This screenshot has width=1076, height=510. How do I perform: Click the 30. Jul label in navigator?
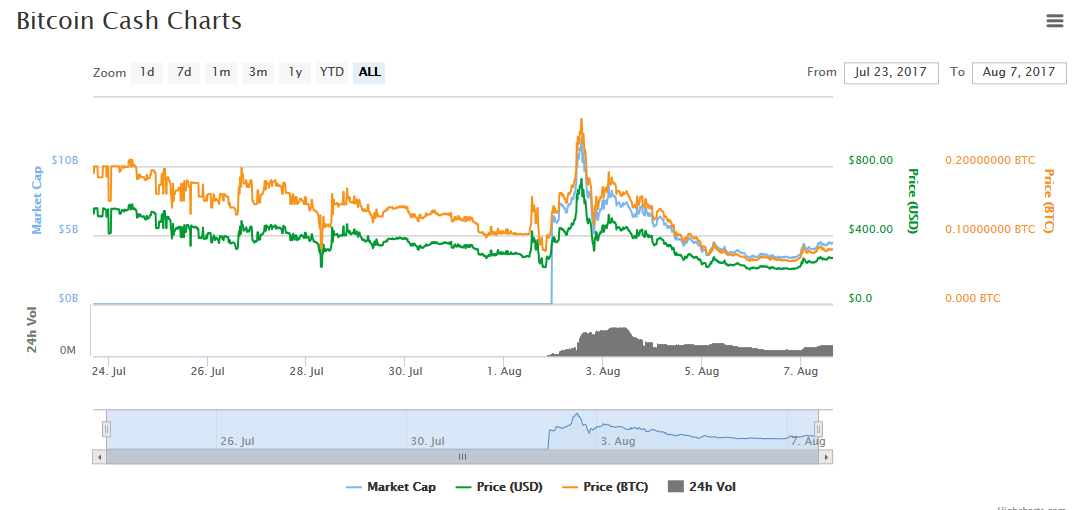click(x=428, y=441)
